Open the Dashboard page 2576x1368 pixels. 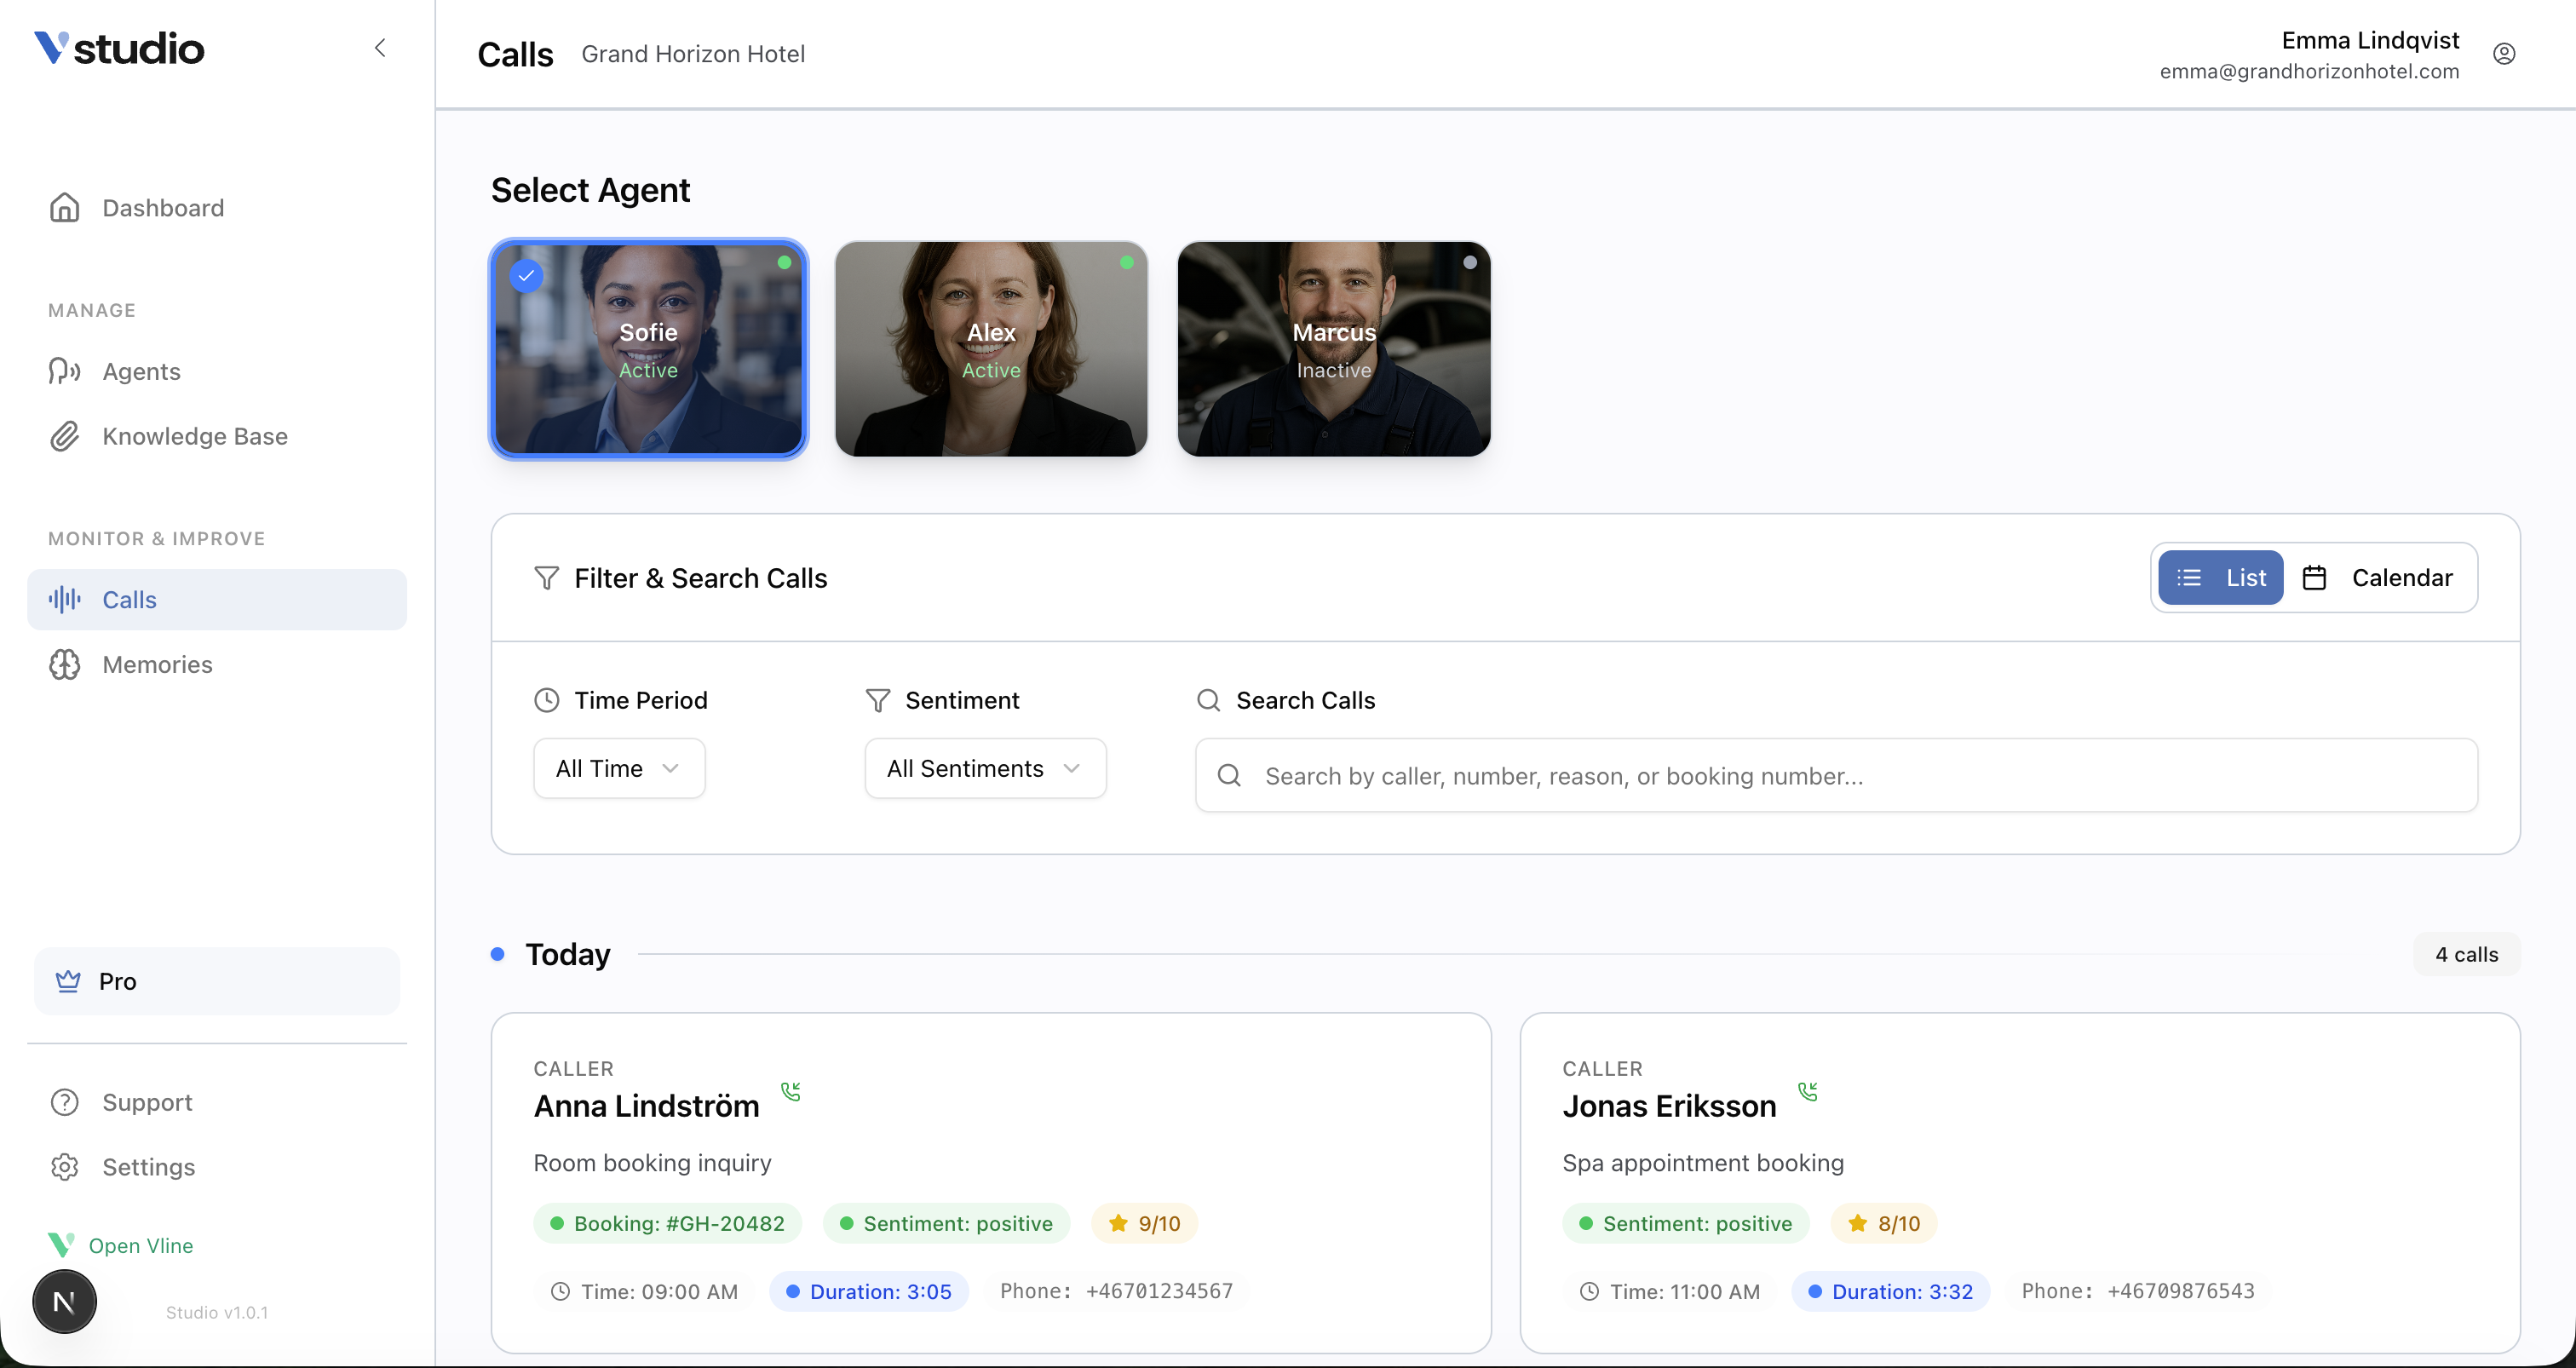(x=163, y=208)
